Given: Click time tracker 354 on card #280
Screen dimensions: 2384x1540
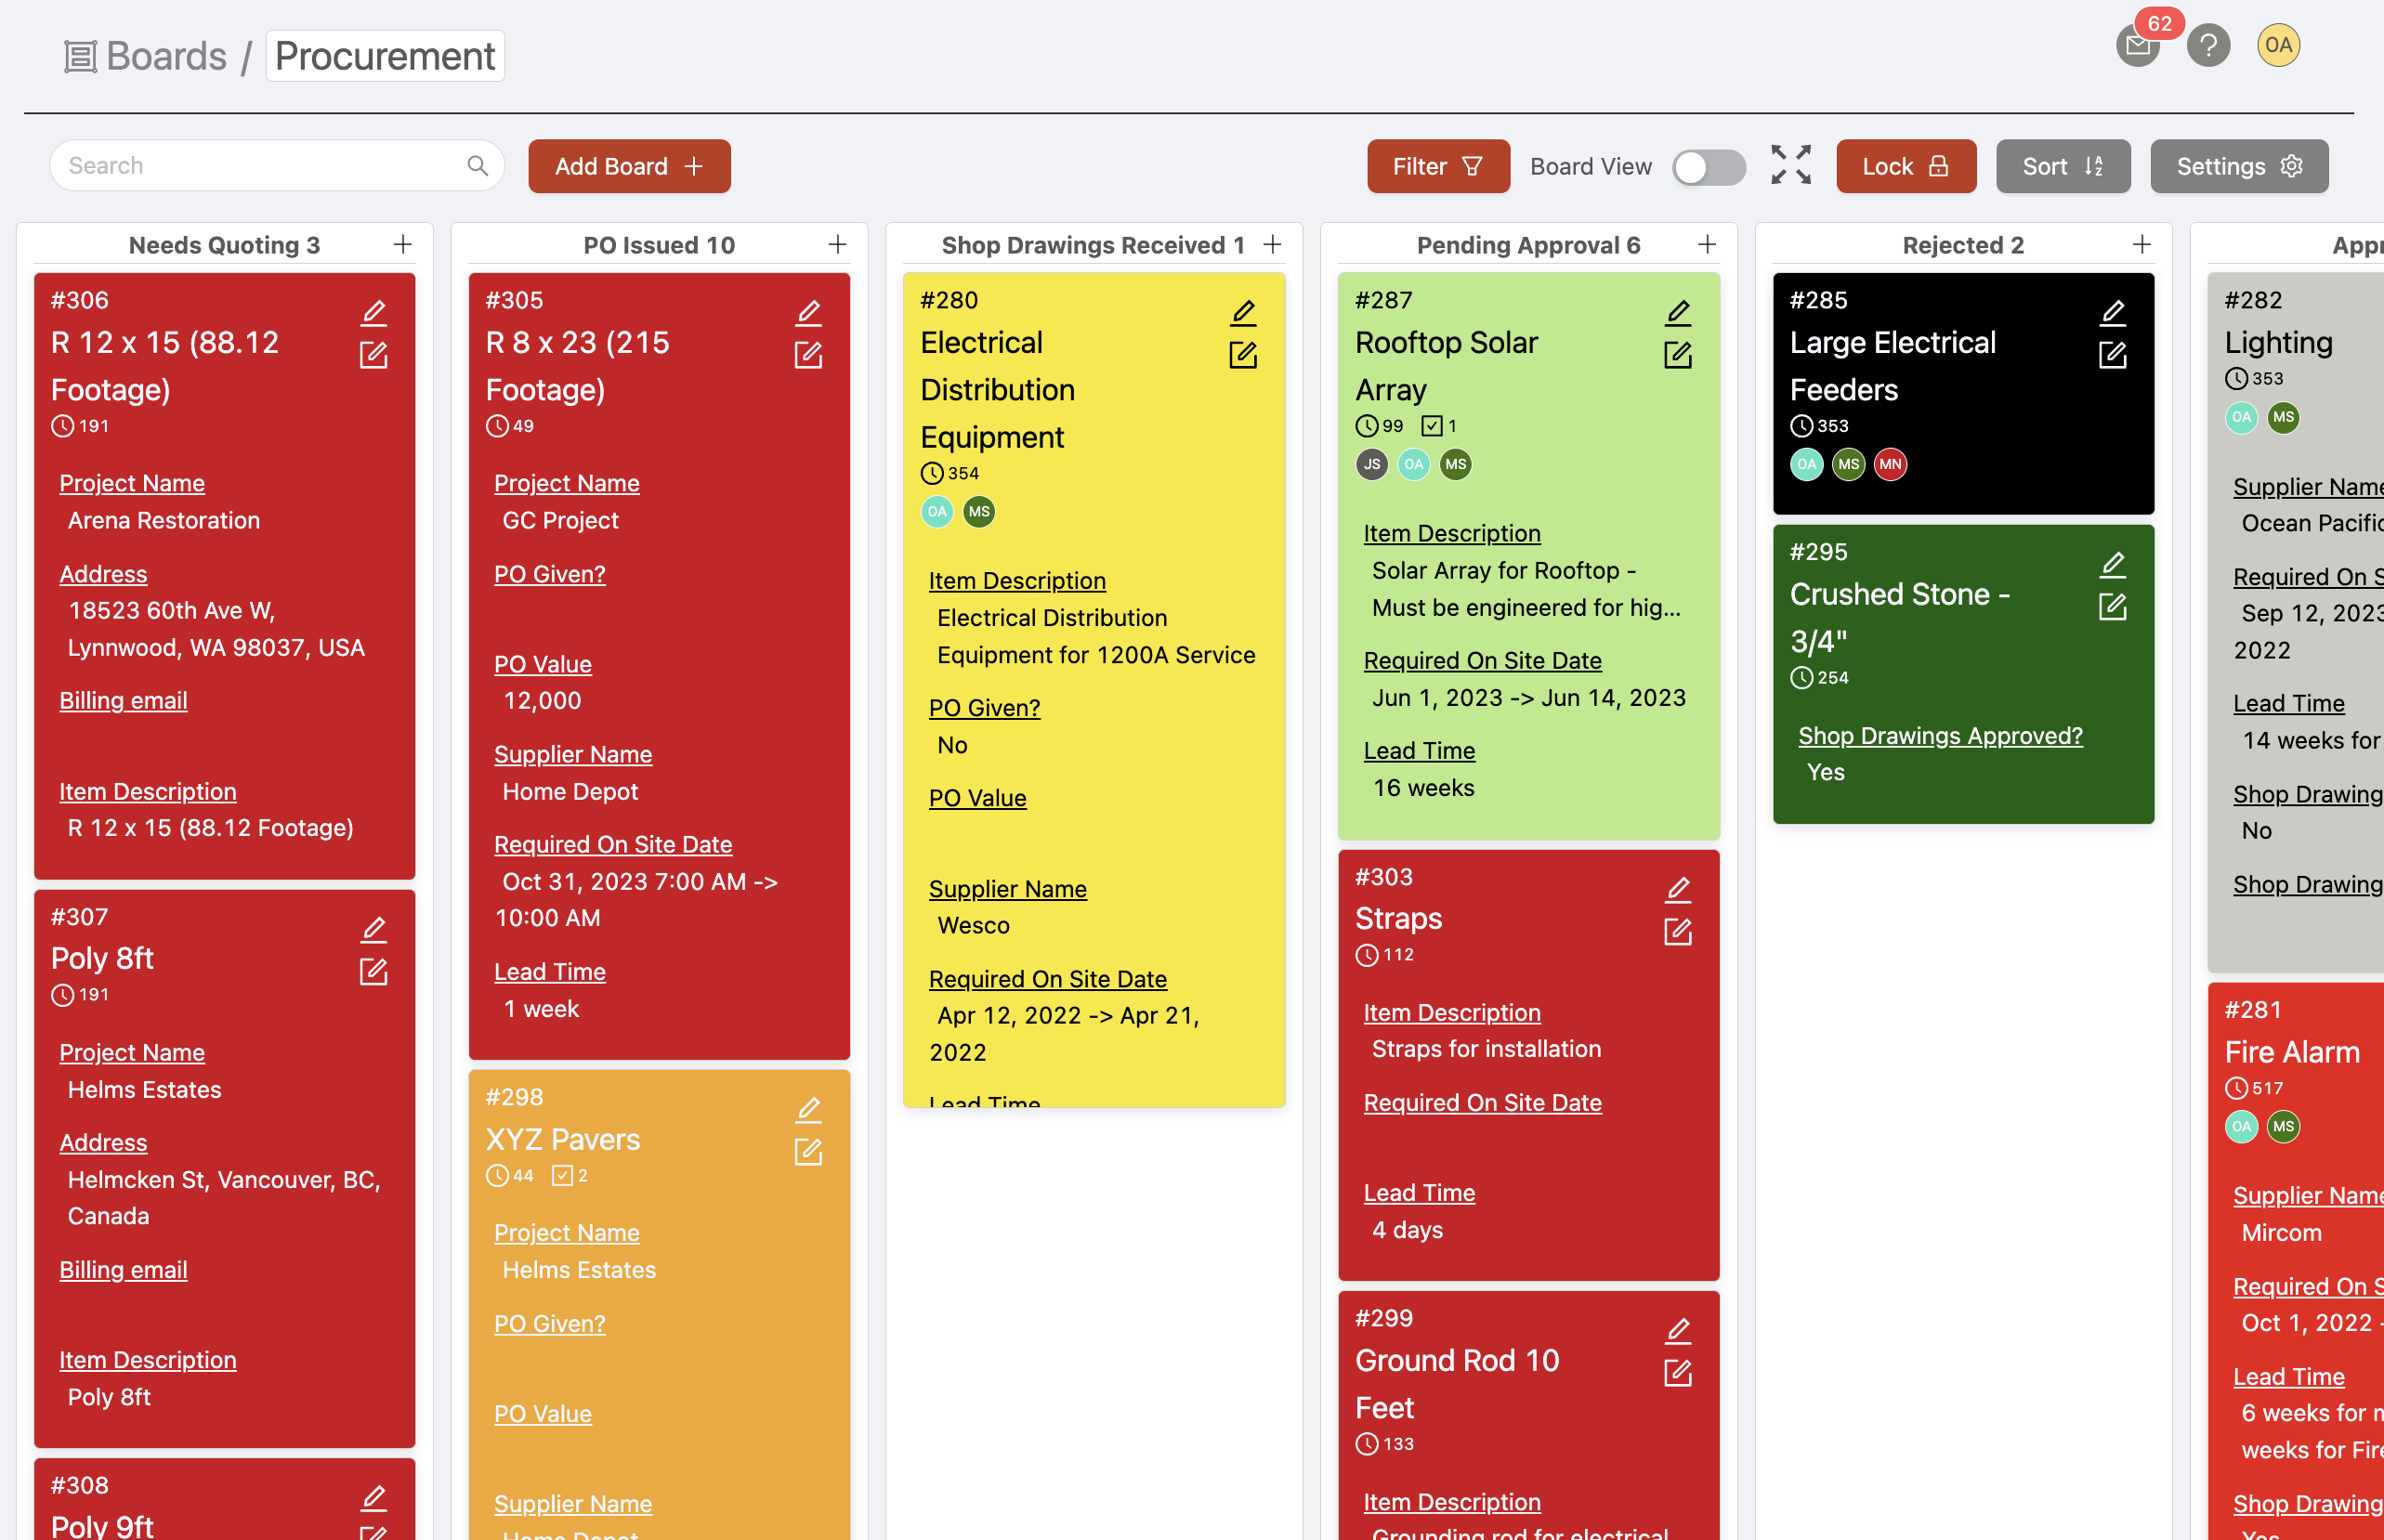Looking at the screenshot, I should 950,474.
